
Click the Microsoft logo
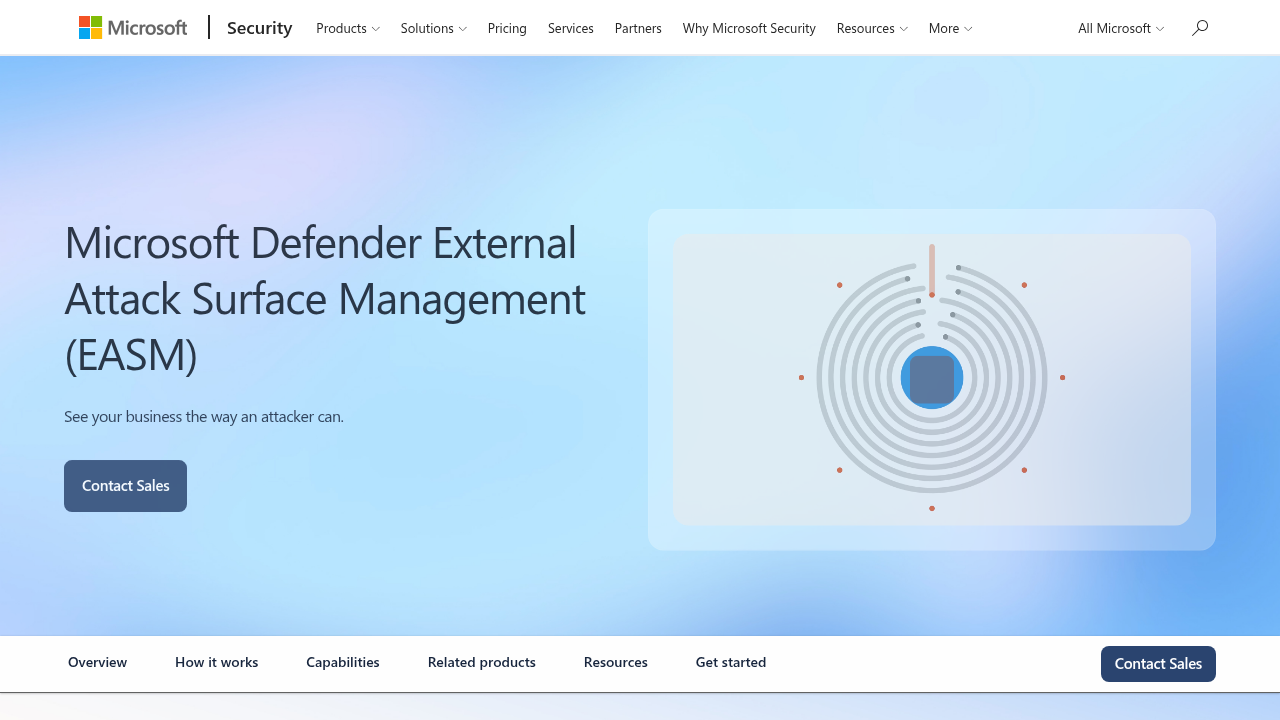(x=133, y=28)
